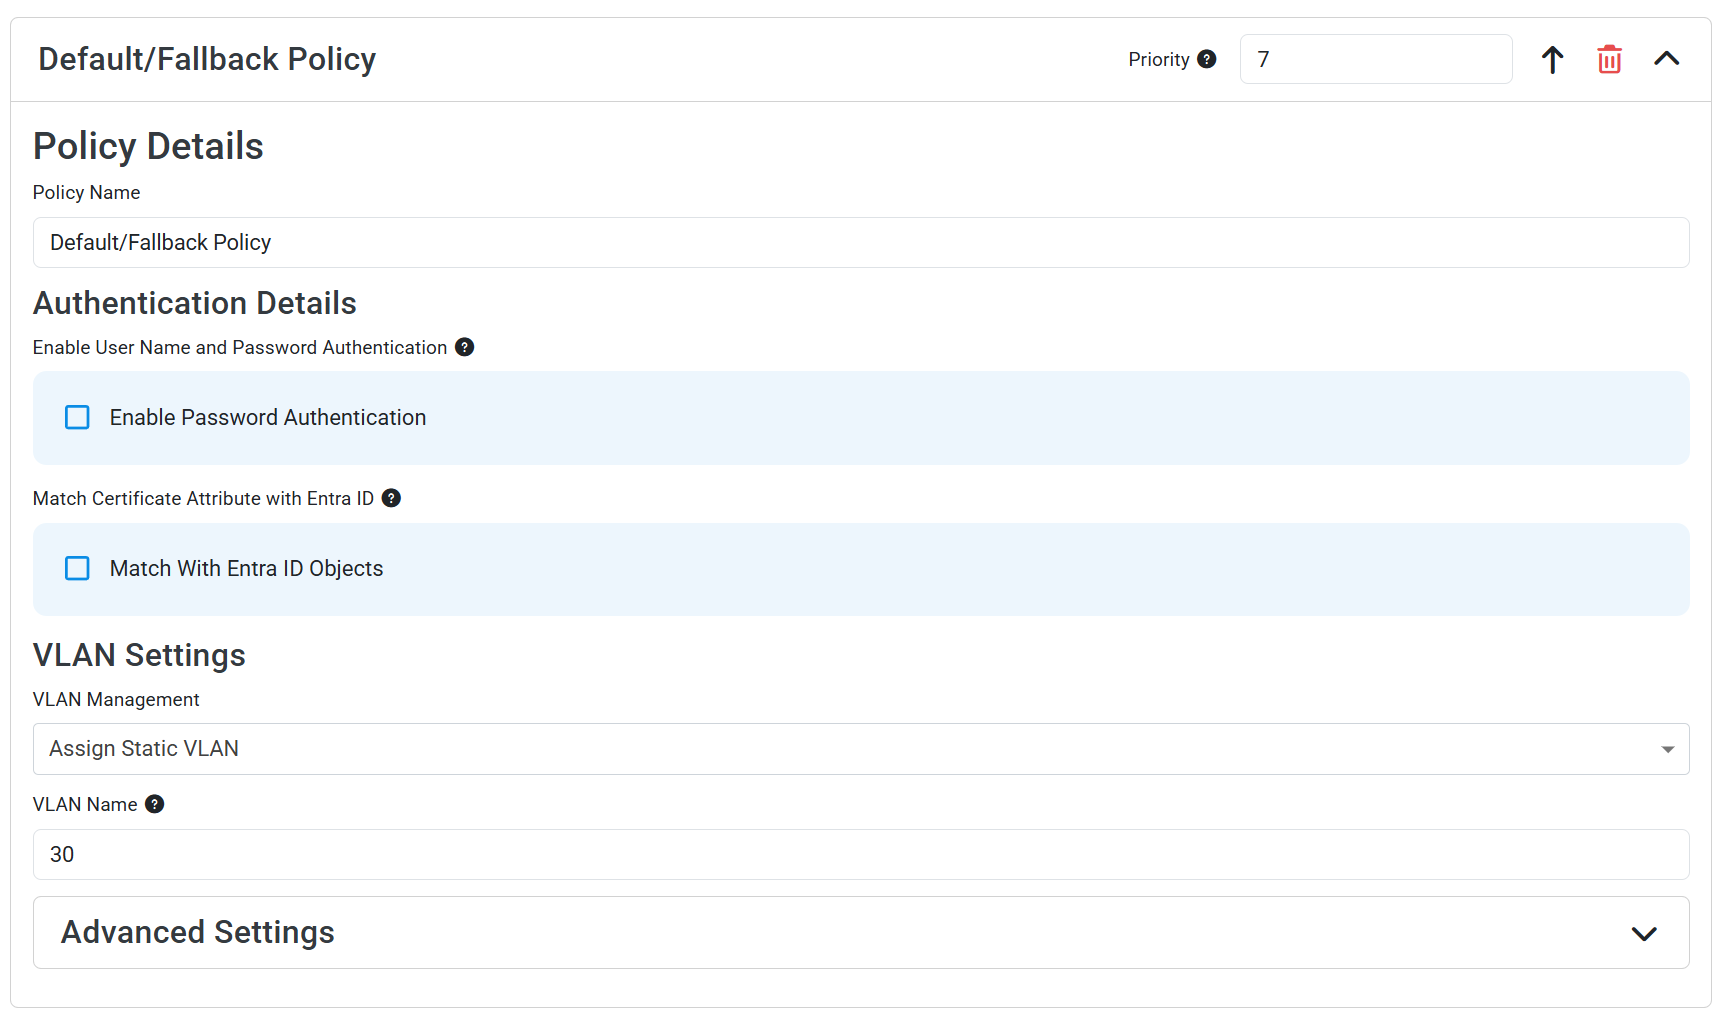
Task: Click into the Policy Name text field
Action: 860,243
